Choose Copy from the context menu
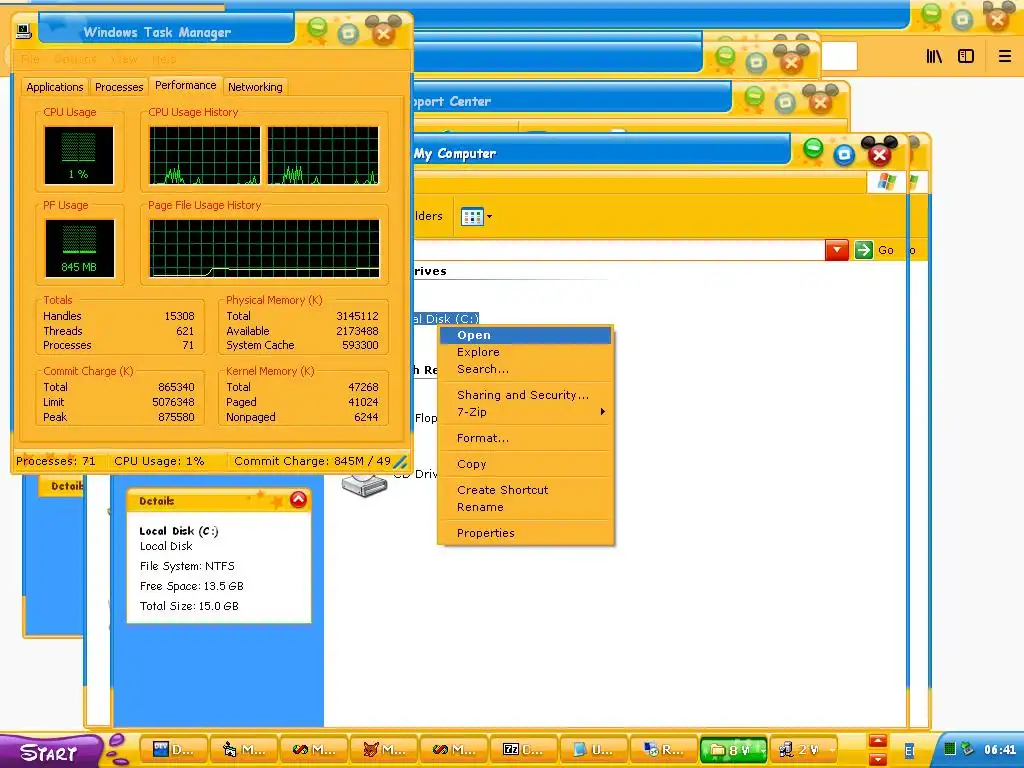 (526, 464)
